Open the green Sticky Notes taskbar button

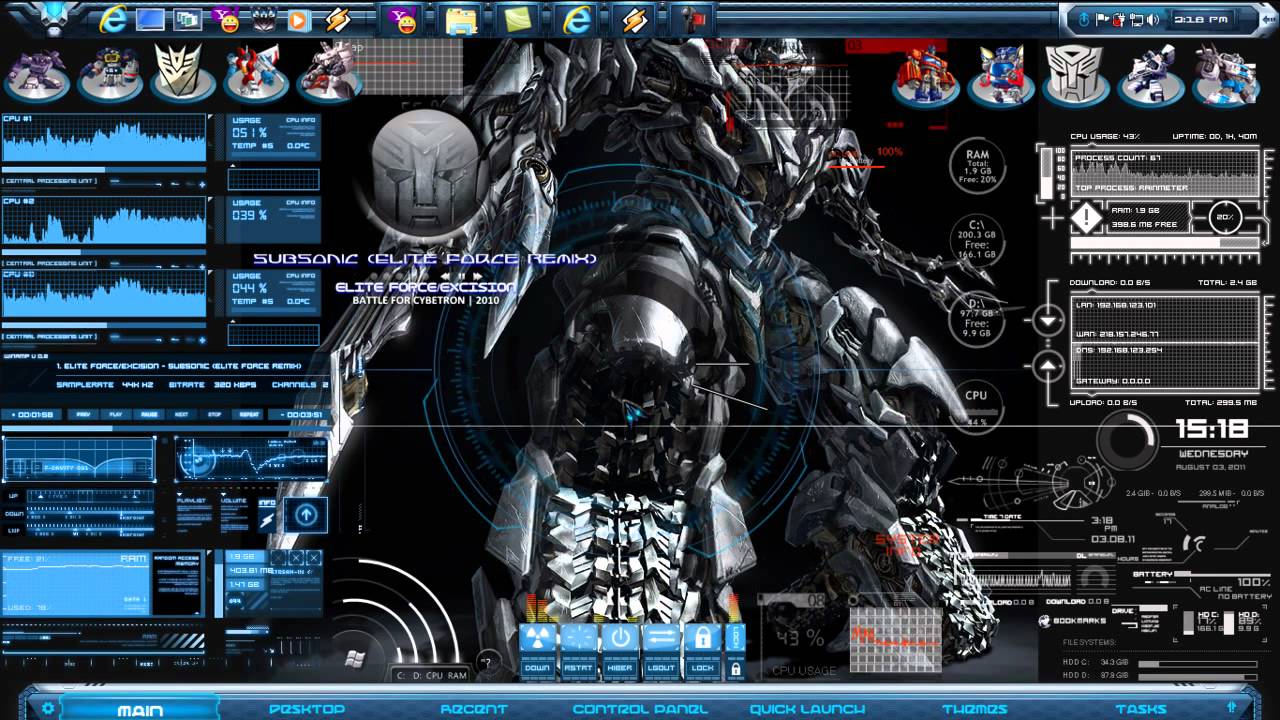pyautogui.click(x=519, y=19)
